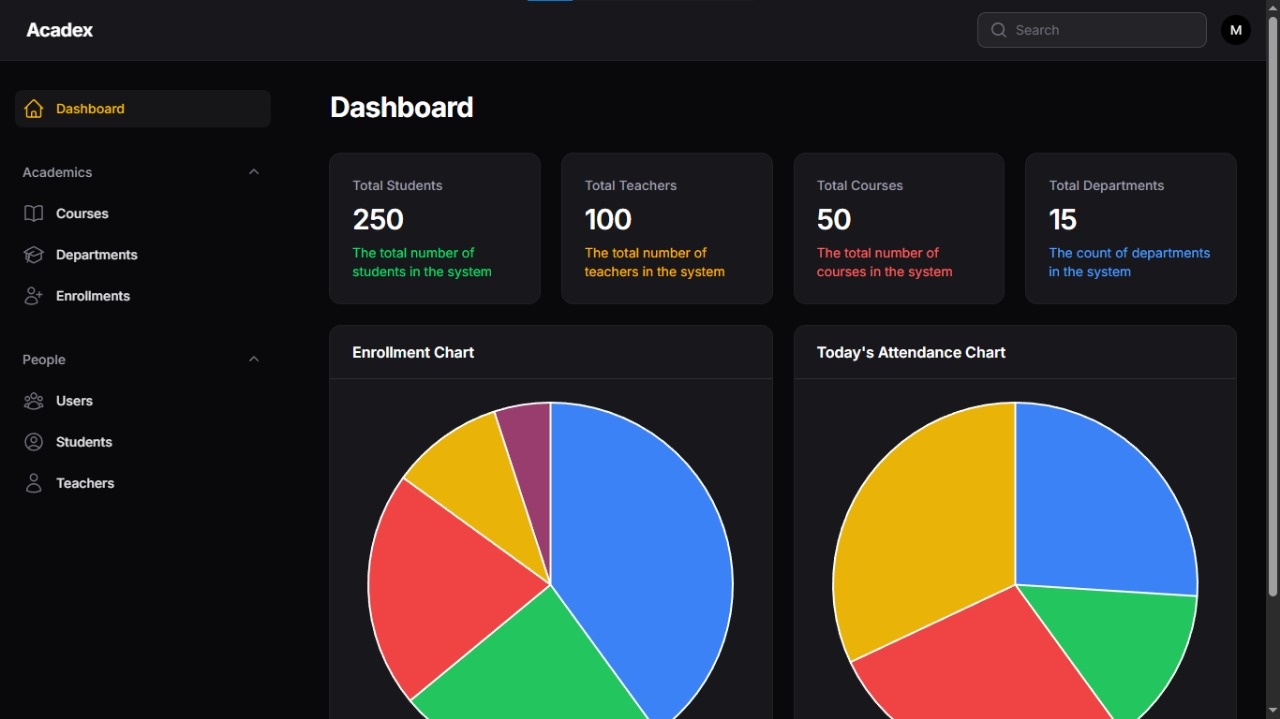The height and width of the screenshot is (719, 1280).
Task: Collapse the Academics sidebar section
Action: 253,172
